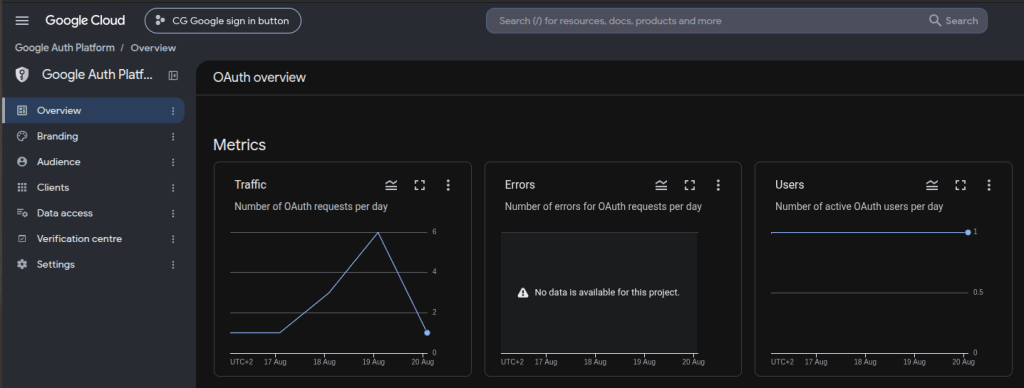Open more options for Overview item

point(173,111)
